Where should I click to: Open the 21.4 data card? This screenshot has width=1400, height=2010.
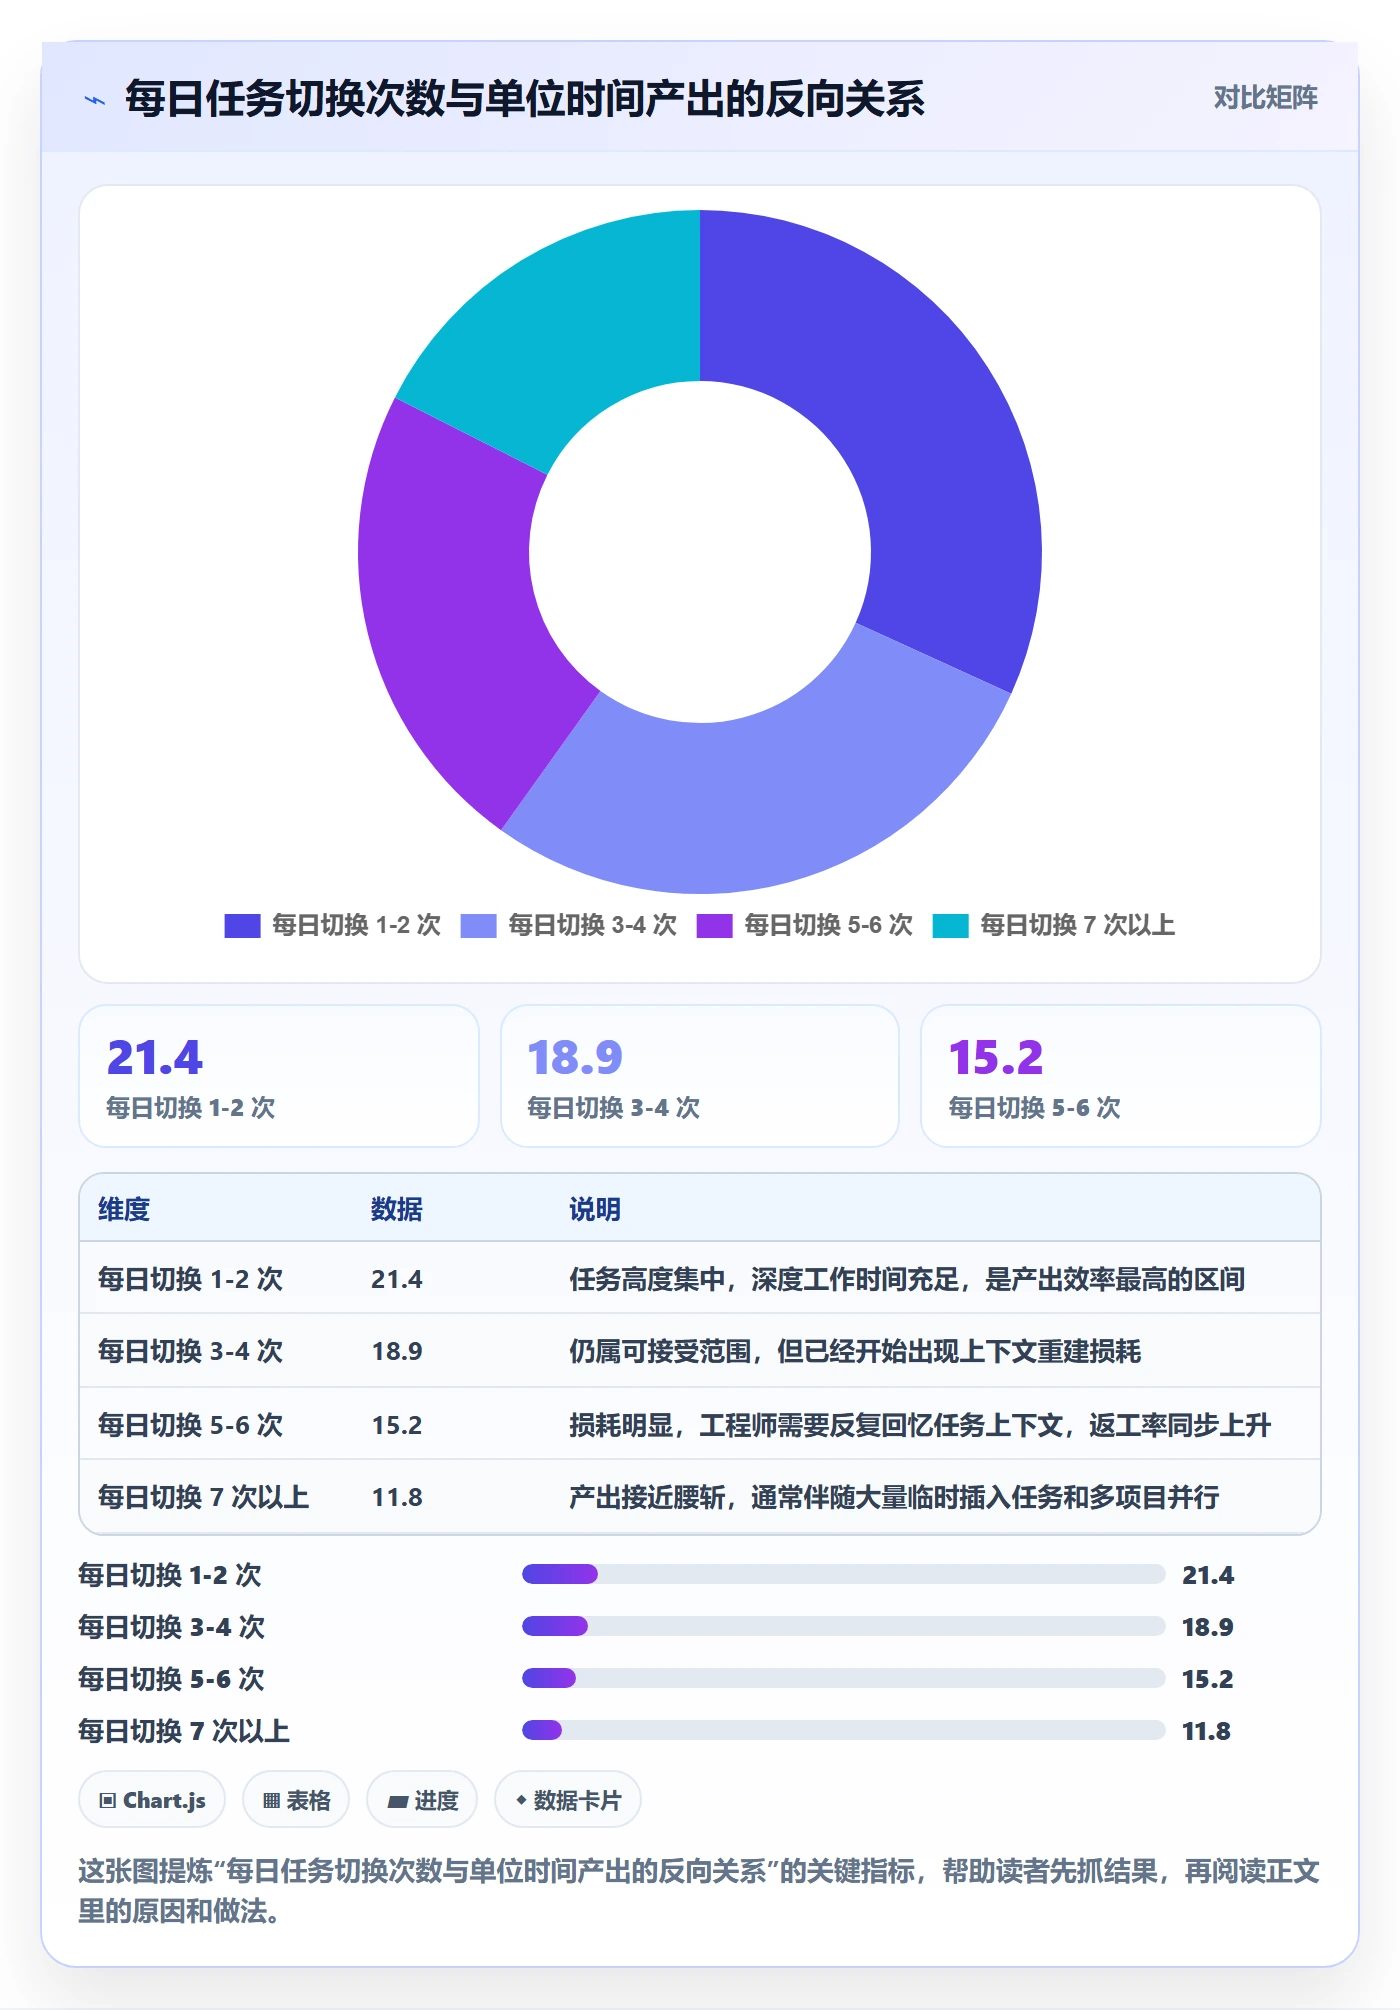[279, 1076]
